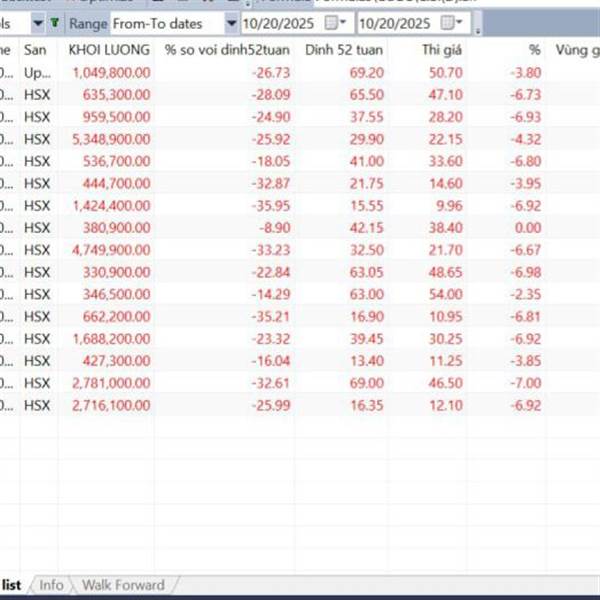
Task: Expand the Range 'From-To dates' dropdown
Action: click(x=231, y=22)
